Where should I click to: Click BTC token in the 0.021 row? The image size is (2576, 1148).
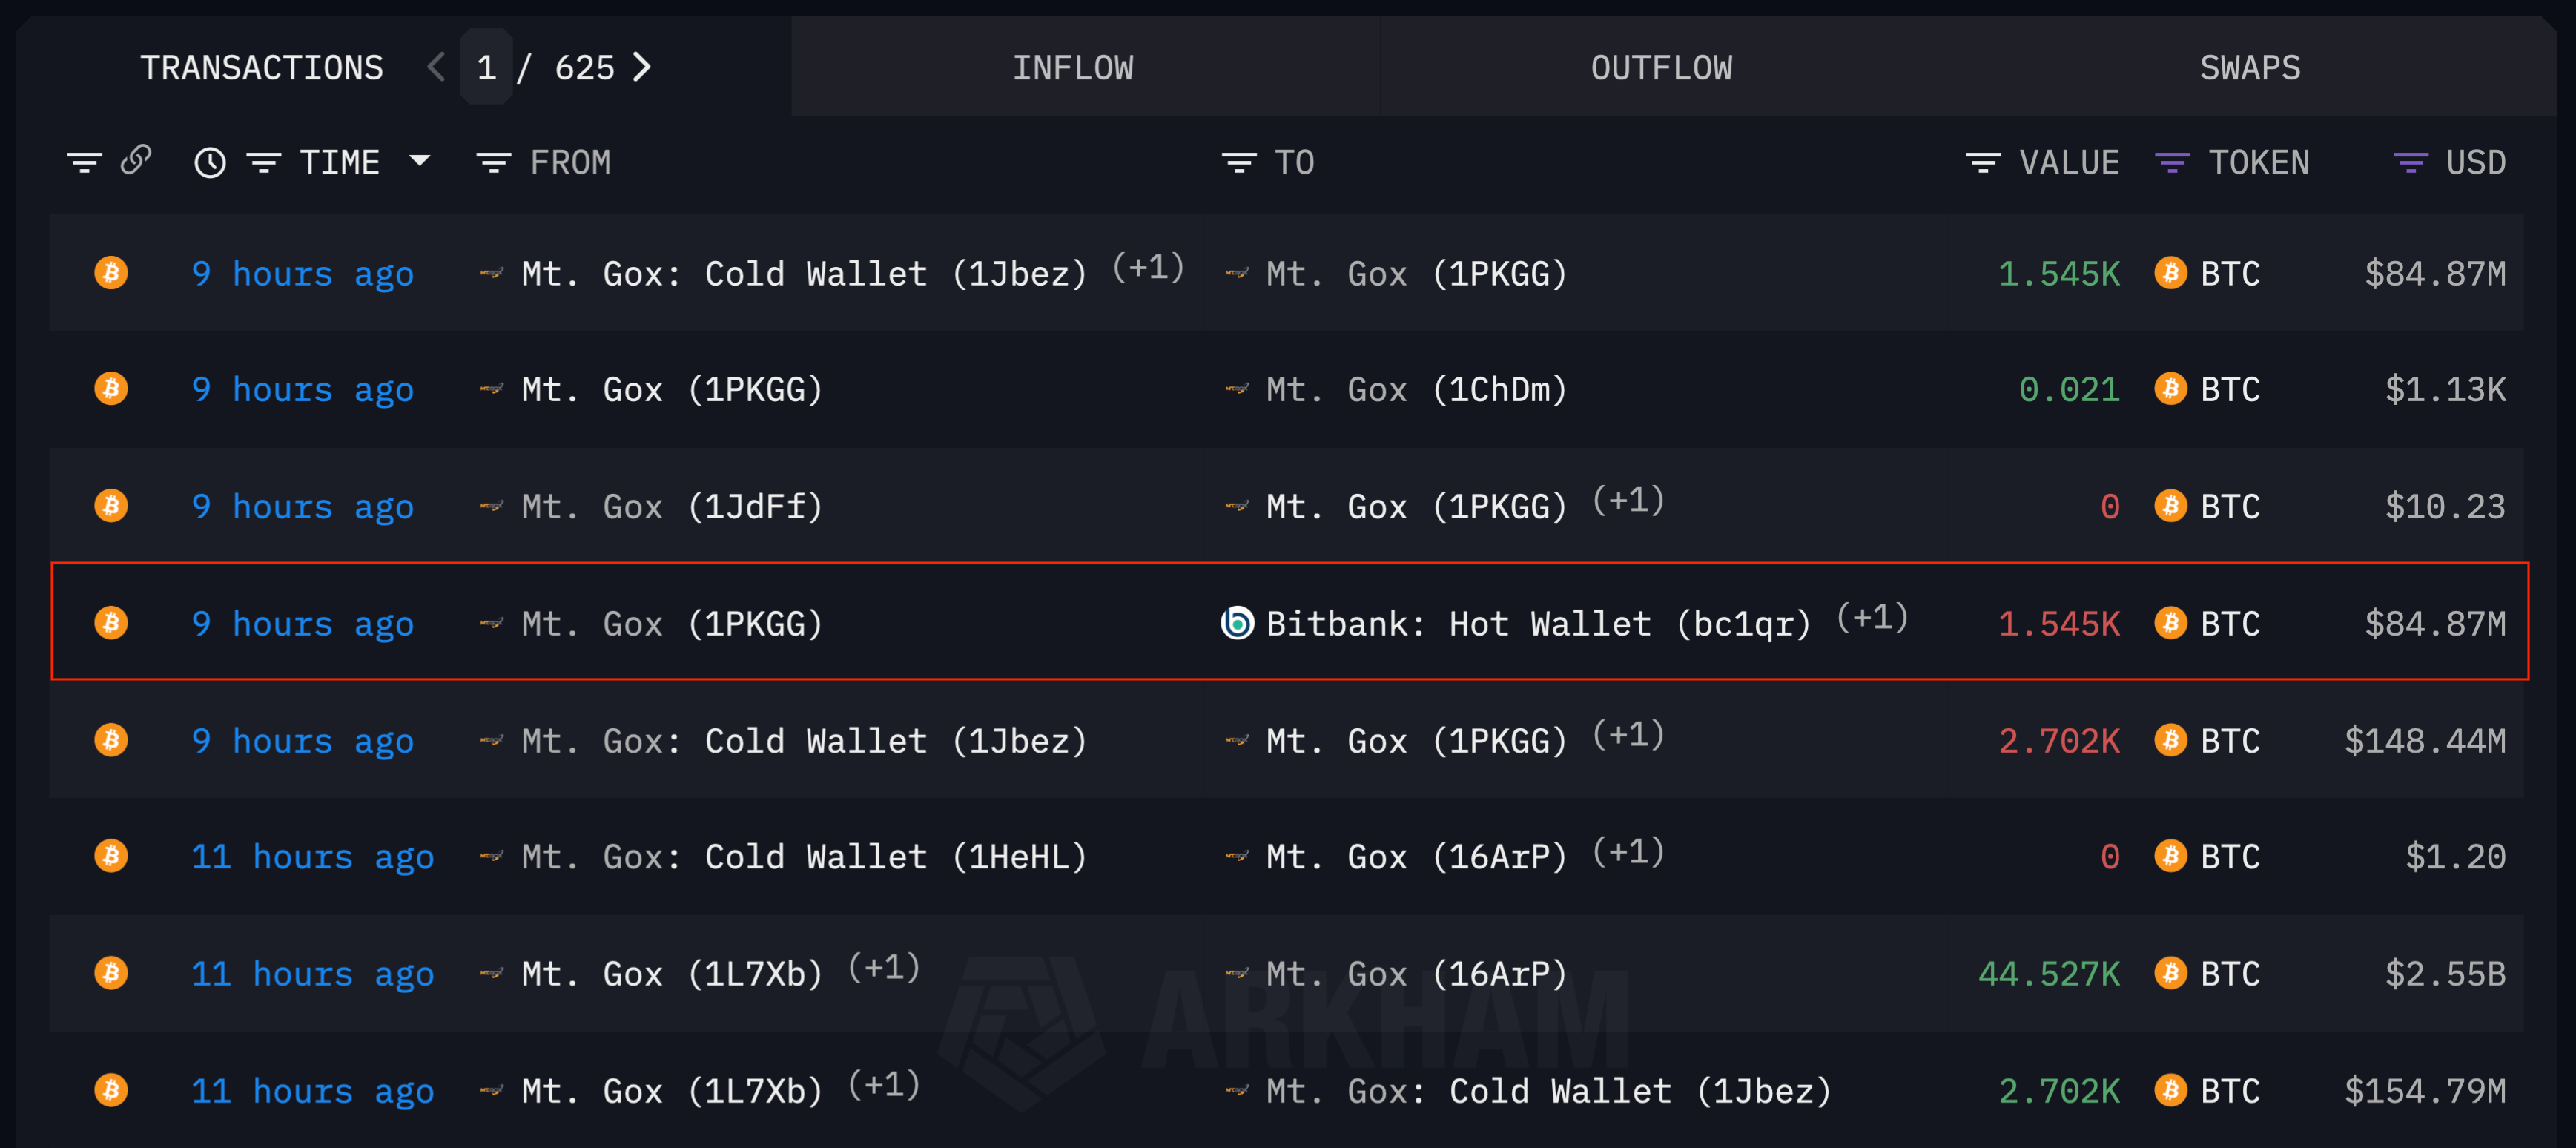point(2230,390)
